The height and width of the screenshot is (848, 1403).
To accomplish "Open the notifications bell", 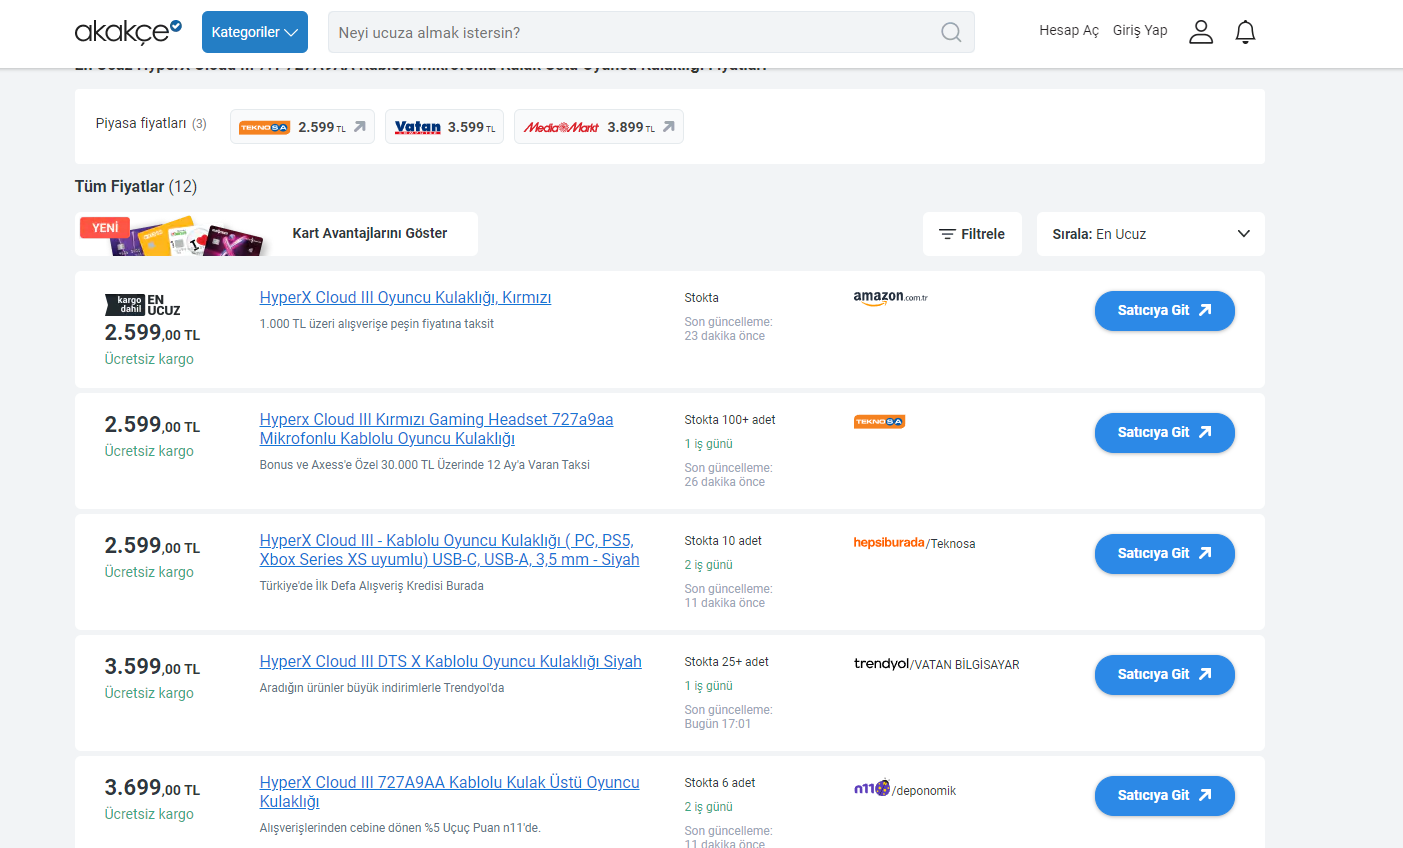I will tap(1245, 32).
